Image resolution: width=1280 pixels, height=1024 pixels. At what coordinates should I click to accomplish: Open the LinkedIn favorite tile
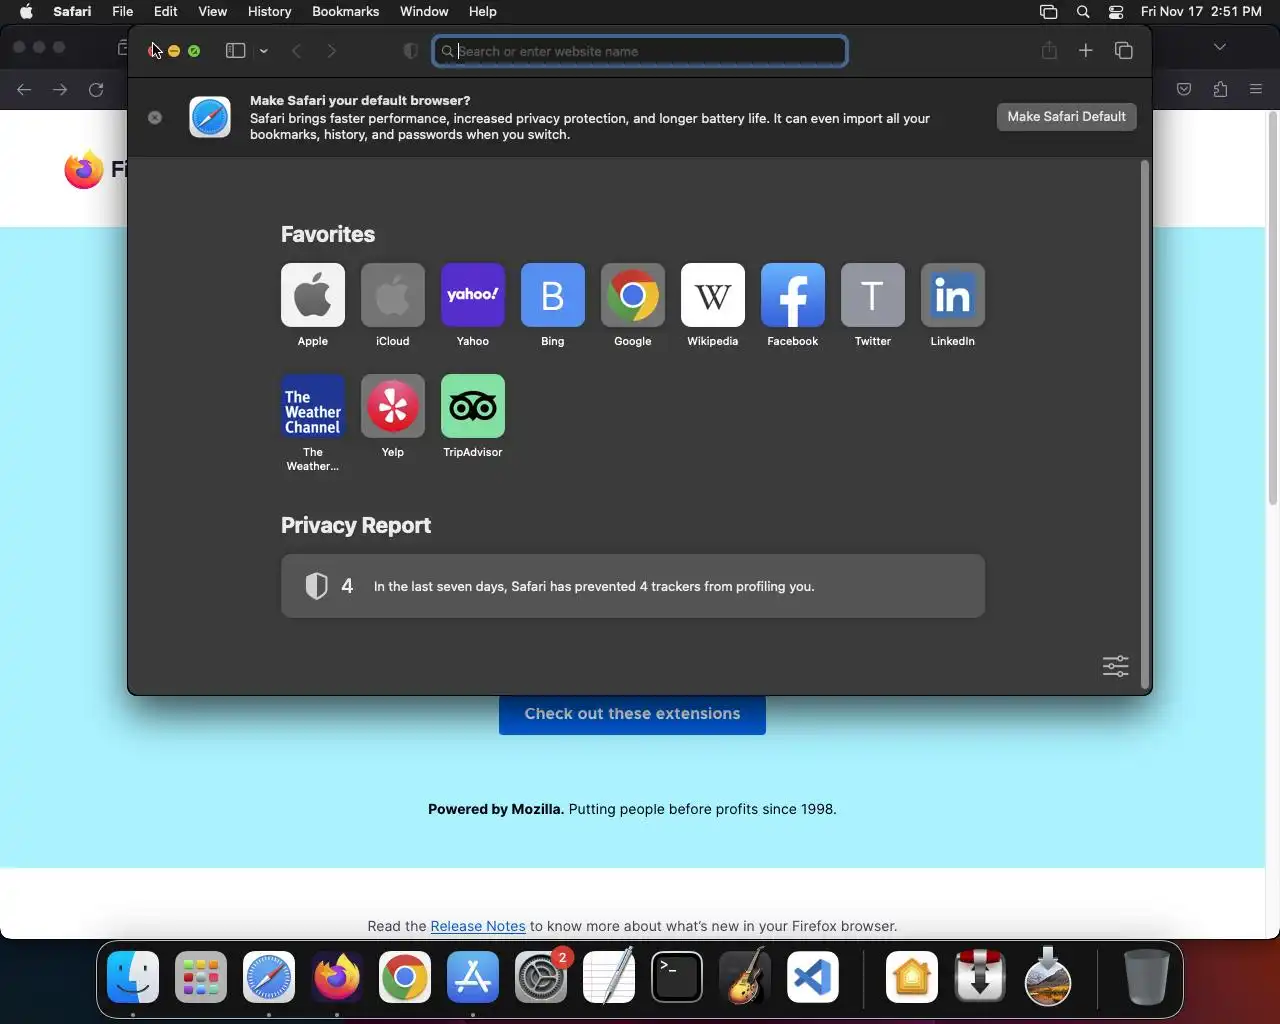(x=953, y=295)
